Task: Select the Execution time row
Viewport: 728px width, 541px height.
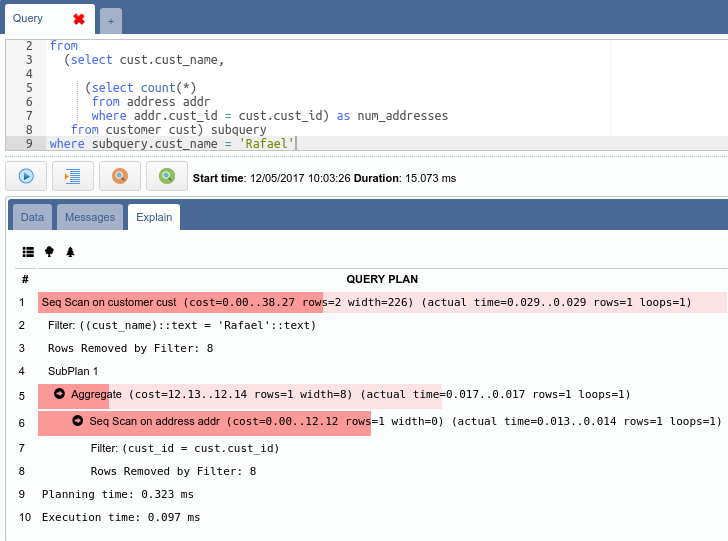Action: [x=121, y=517]
